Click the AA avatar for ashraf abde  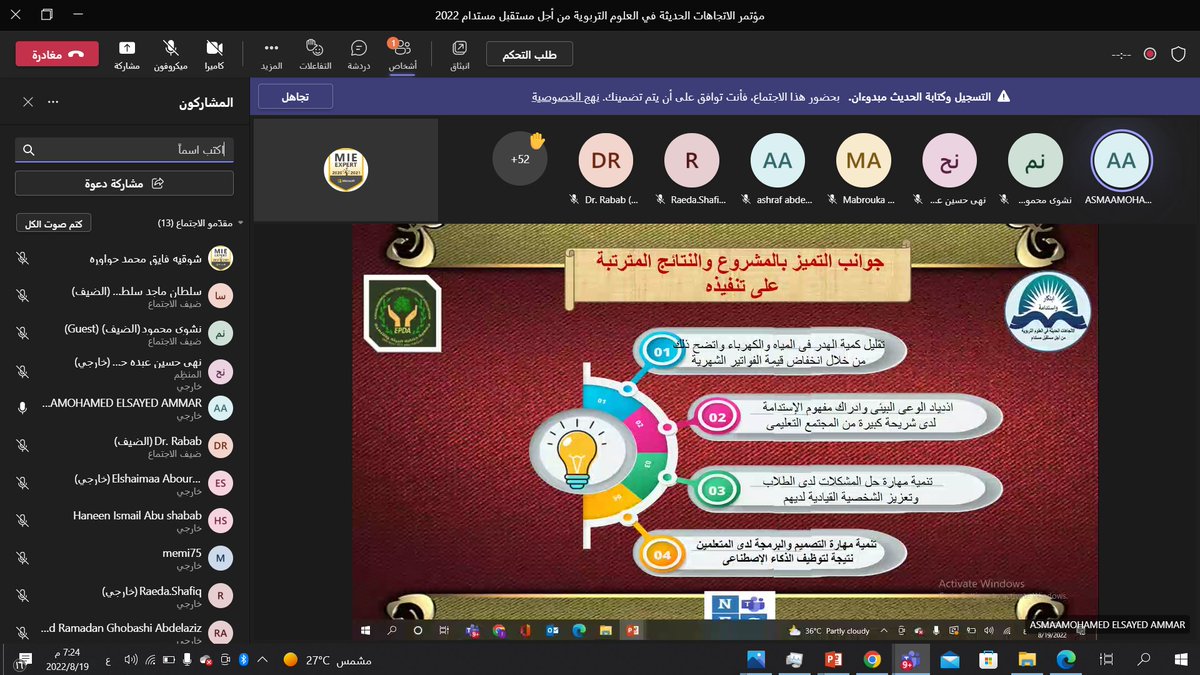coord(777,160)
